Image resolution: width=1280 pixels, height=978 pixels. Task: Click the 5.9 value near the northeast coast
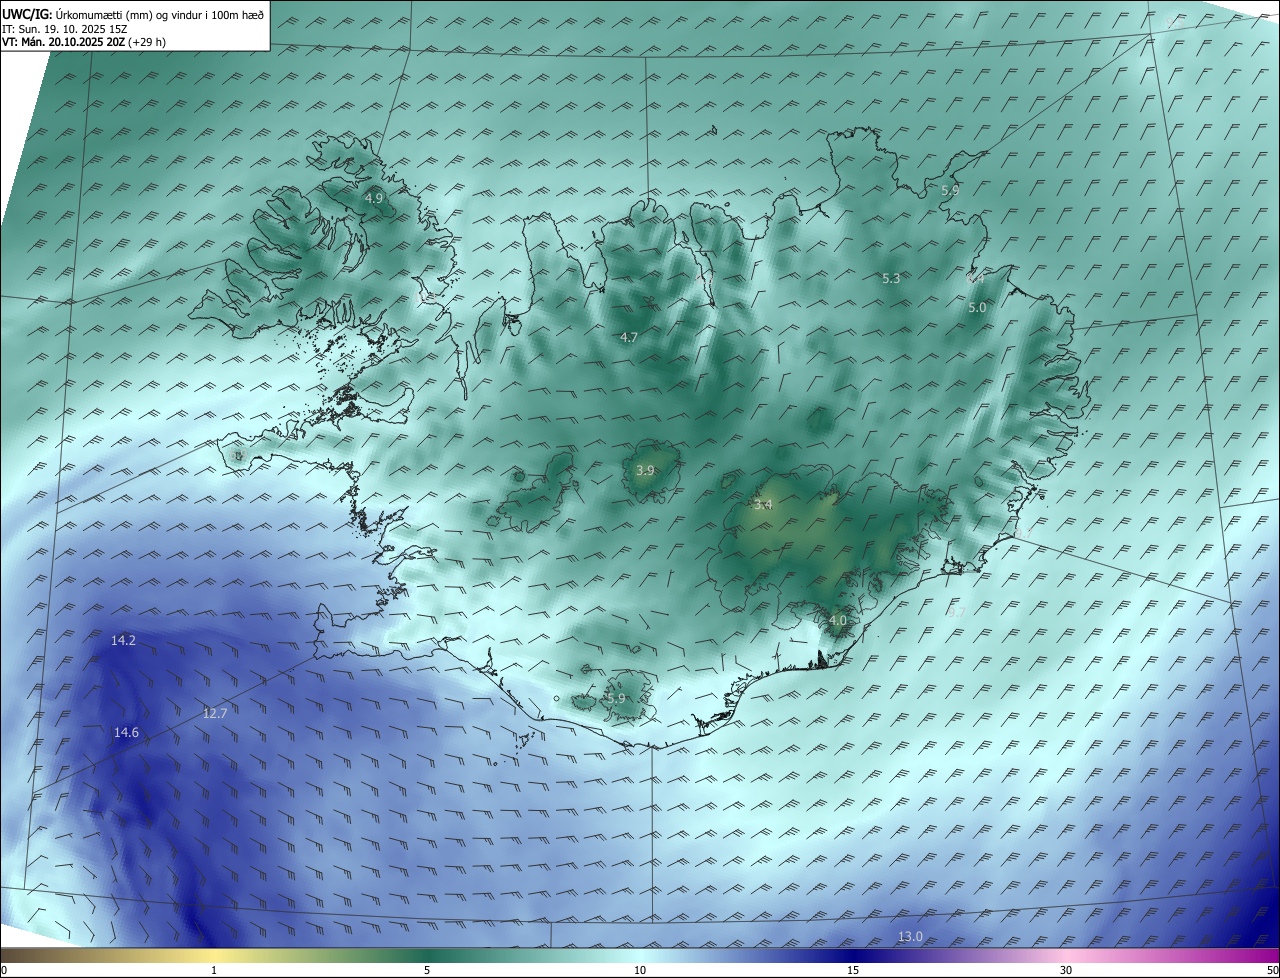click(950, 190)
